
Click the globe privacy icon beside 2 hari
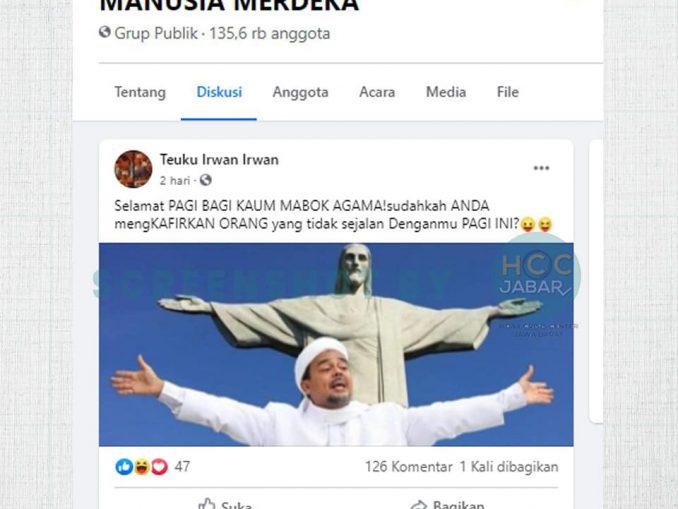point(205,180)
